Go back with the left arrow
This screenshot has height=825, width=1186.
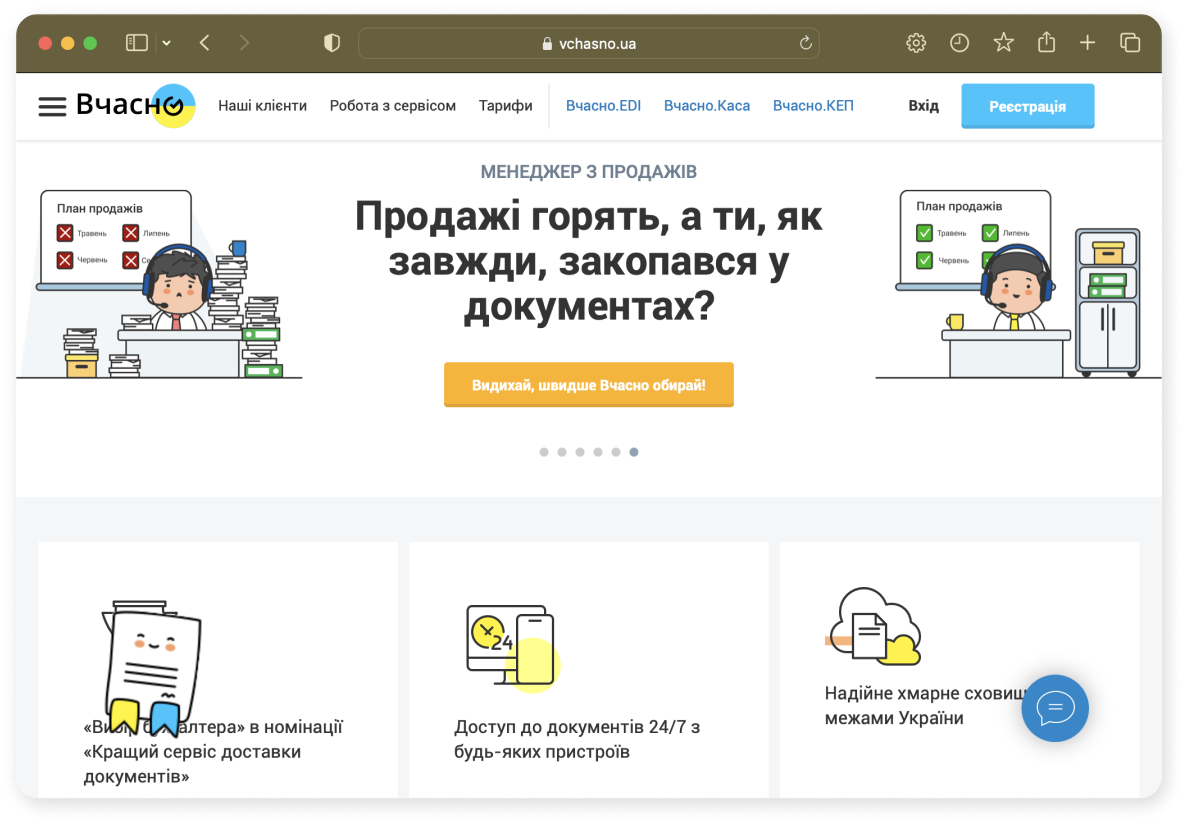tap(204, 43)
